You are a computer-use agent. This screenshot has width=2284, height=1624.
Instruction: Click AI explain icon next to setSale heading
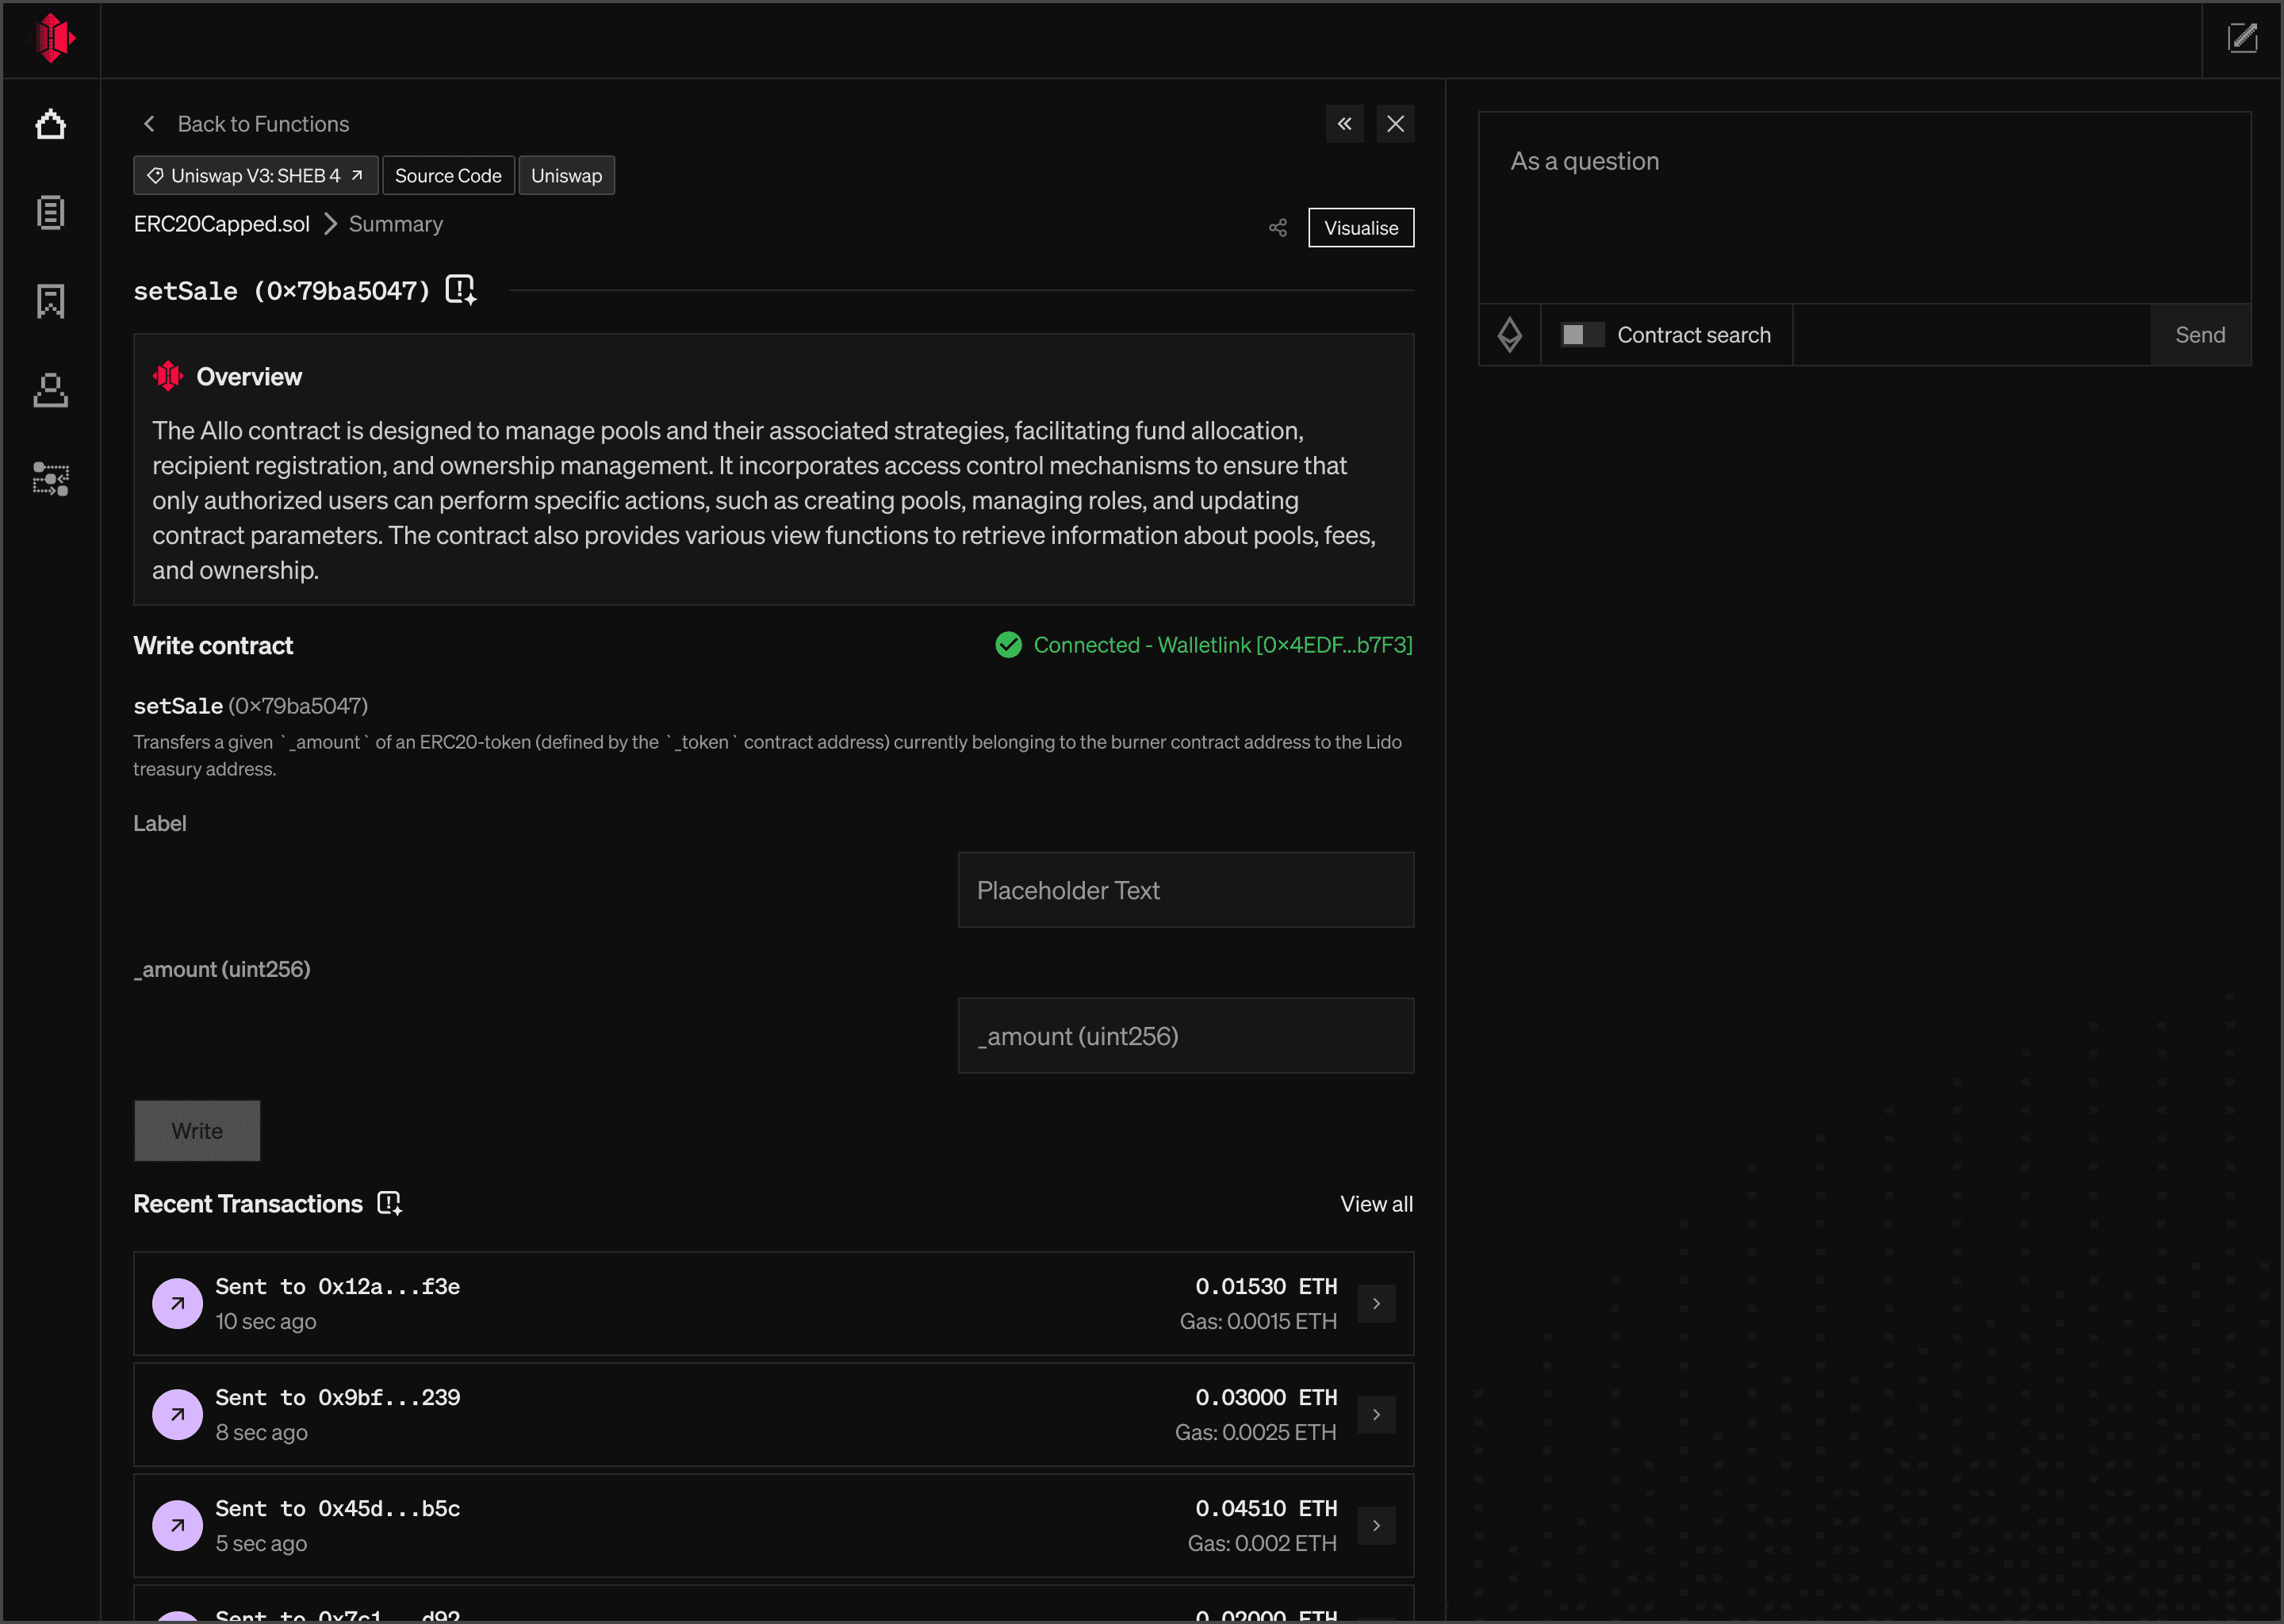[x=460, y=290]
